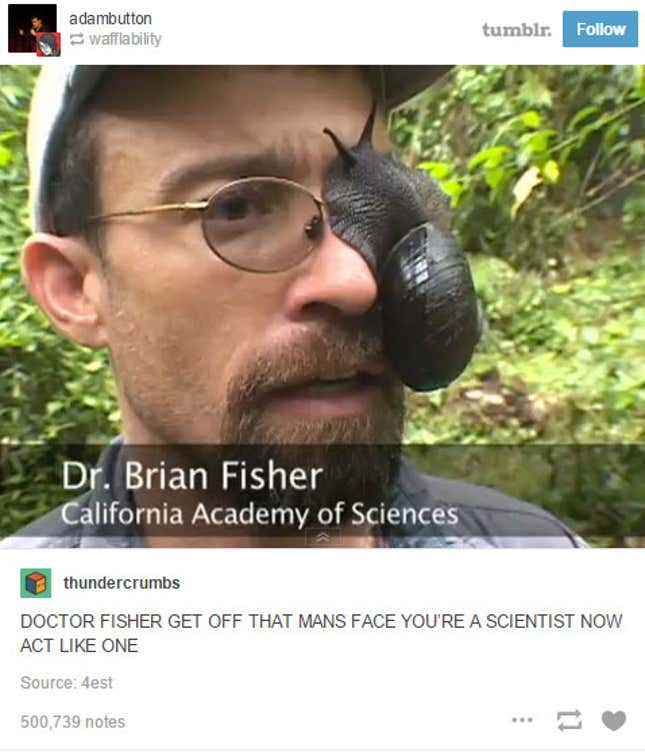Screen dimensions: 645x752
Task: Open the three-dot more options menu
Action: [522, 720]
